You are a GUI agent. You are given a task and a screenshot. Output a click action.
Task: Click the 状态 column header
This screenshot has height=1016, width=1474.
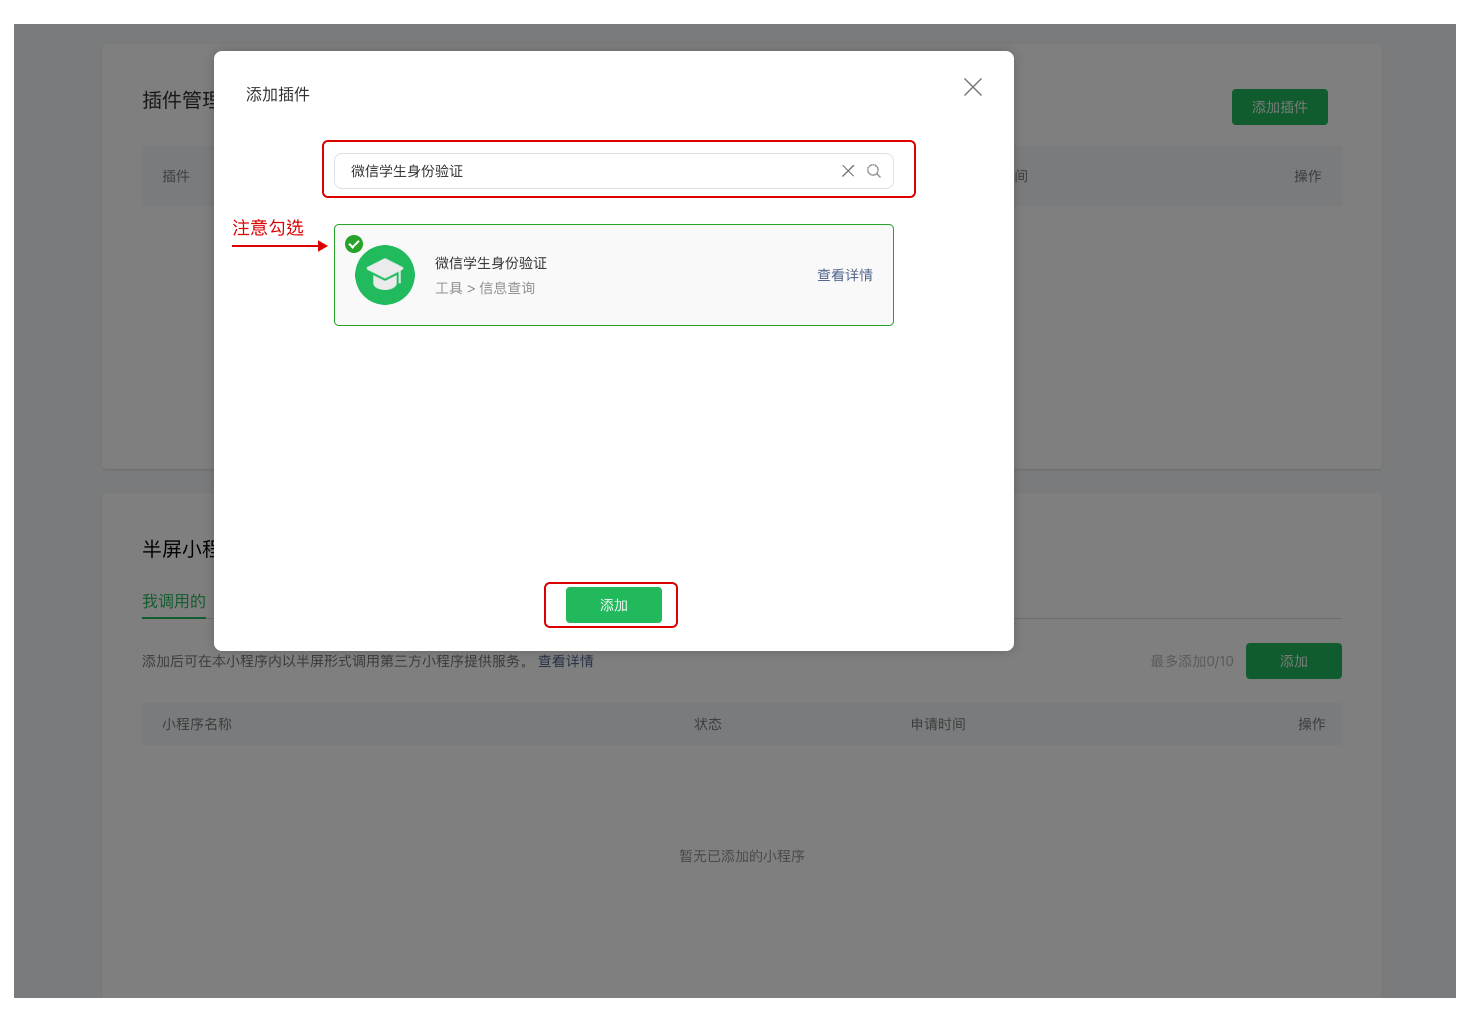708,724
